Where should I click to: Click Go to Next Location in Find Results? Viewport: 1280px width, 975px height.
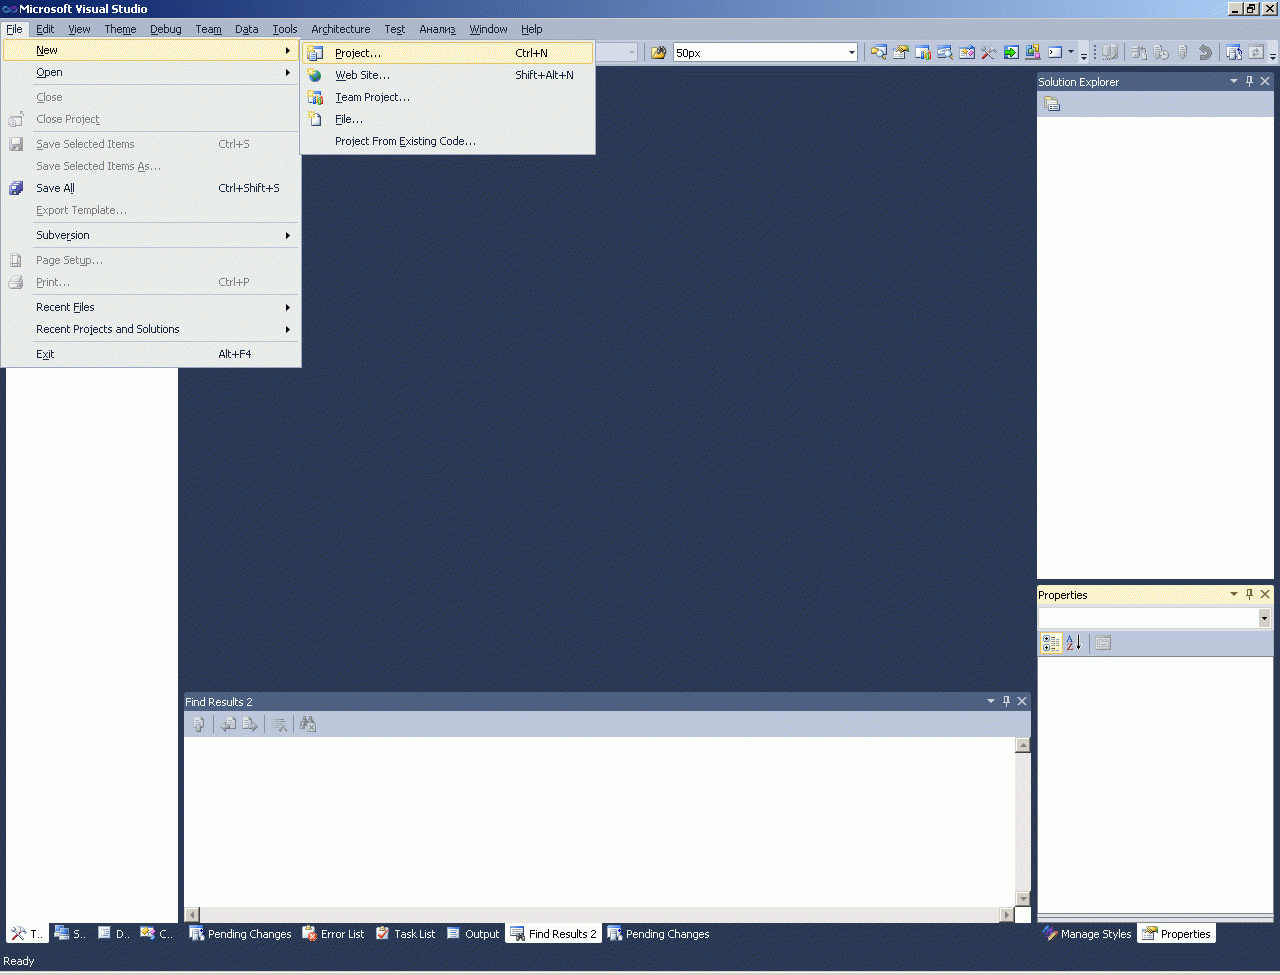tap(250, 724)
